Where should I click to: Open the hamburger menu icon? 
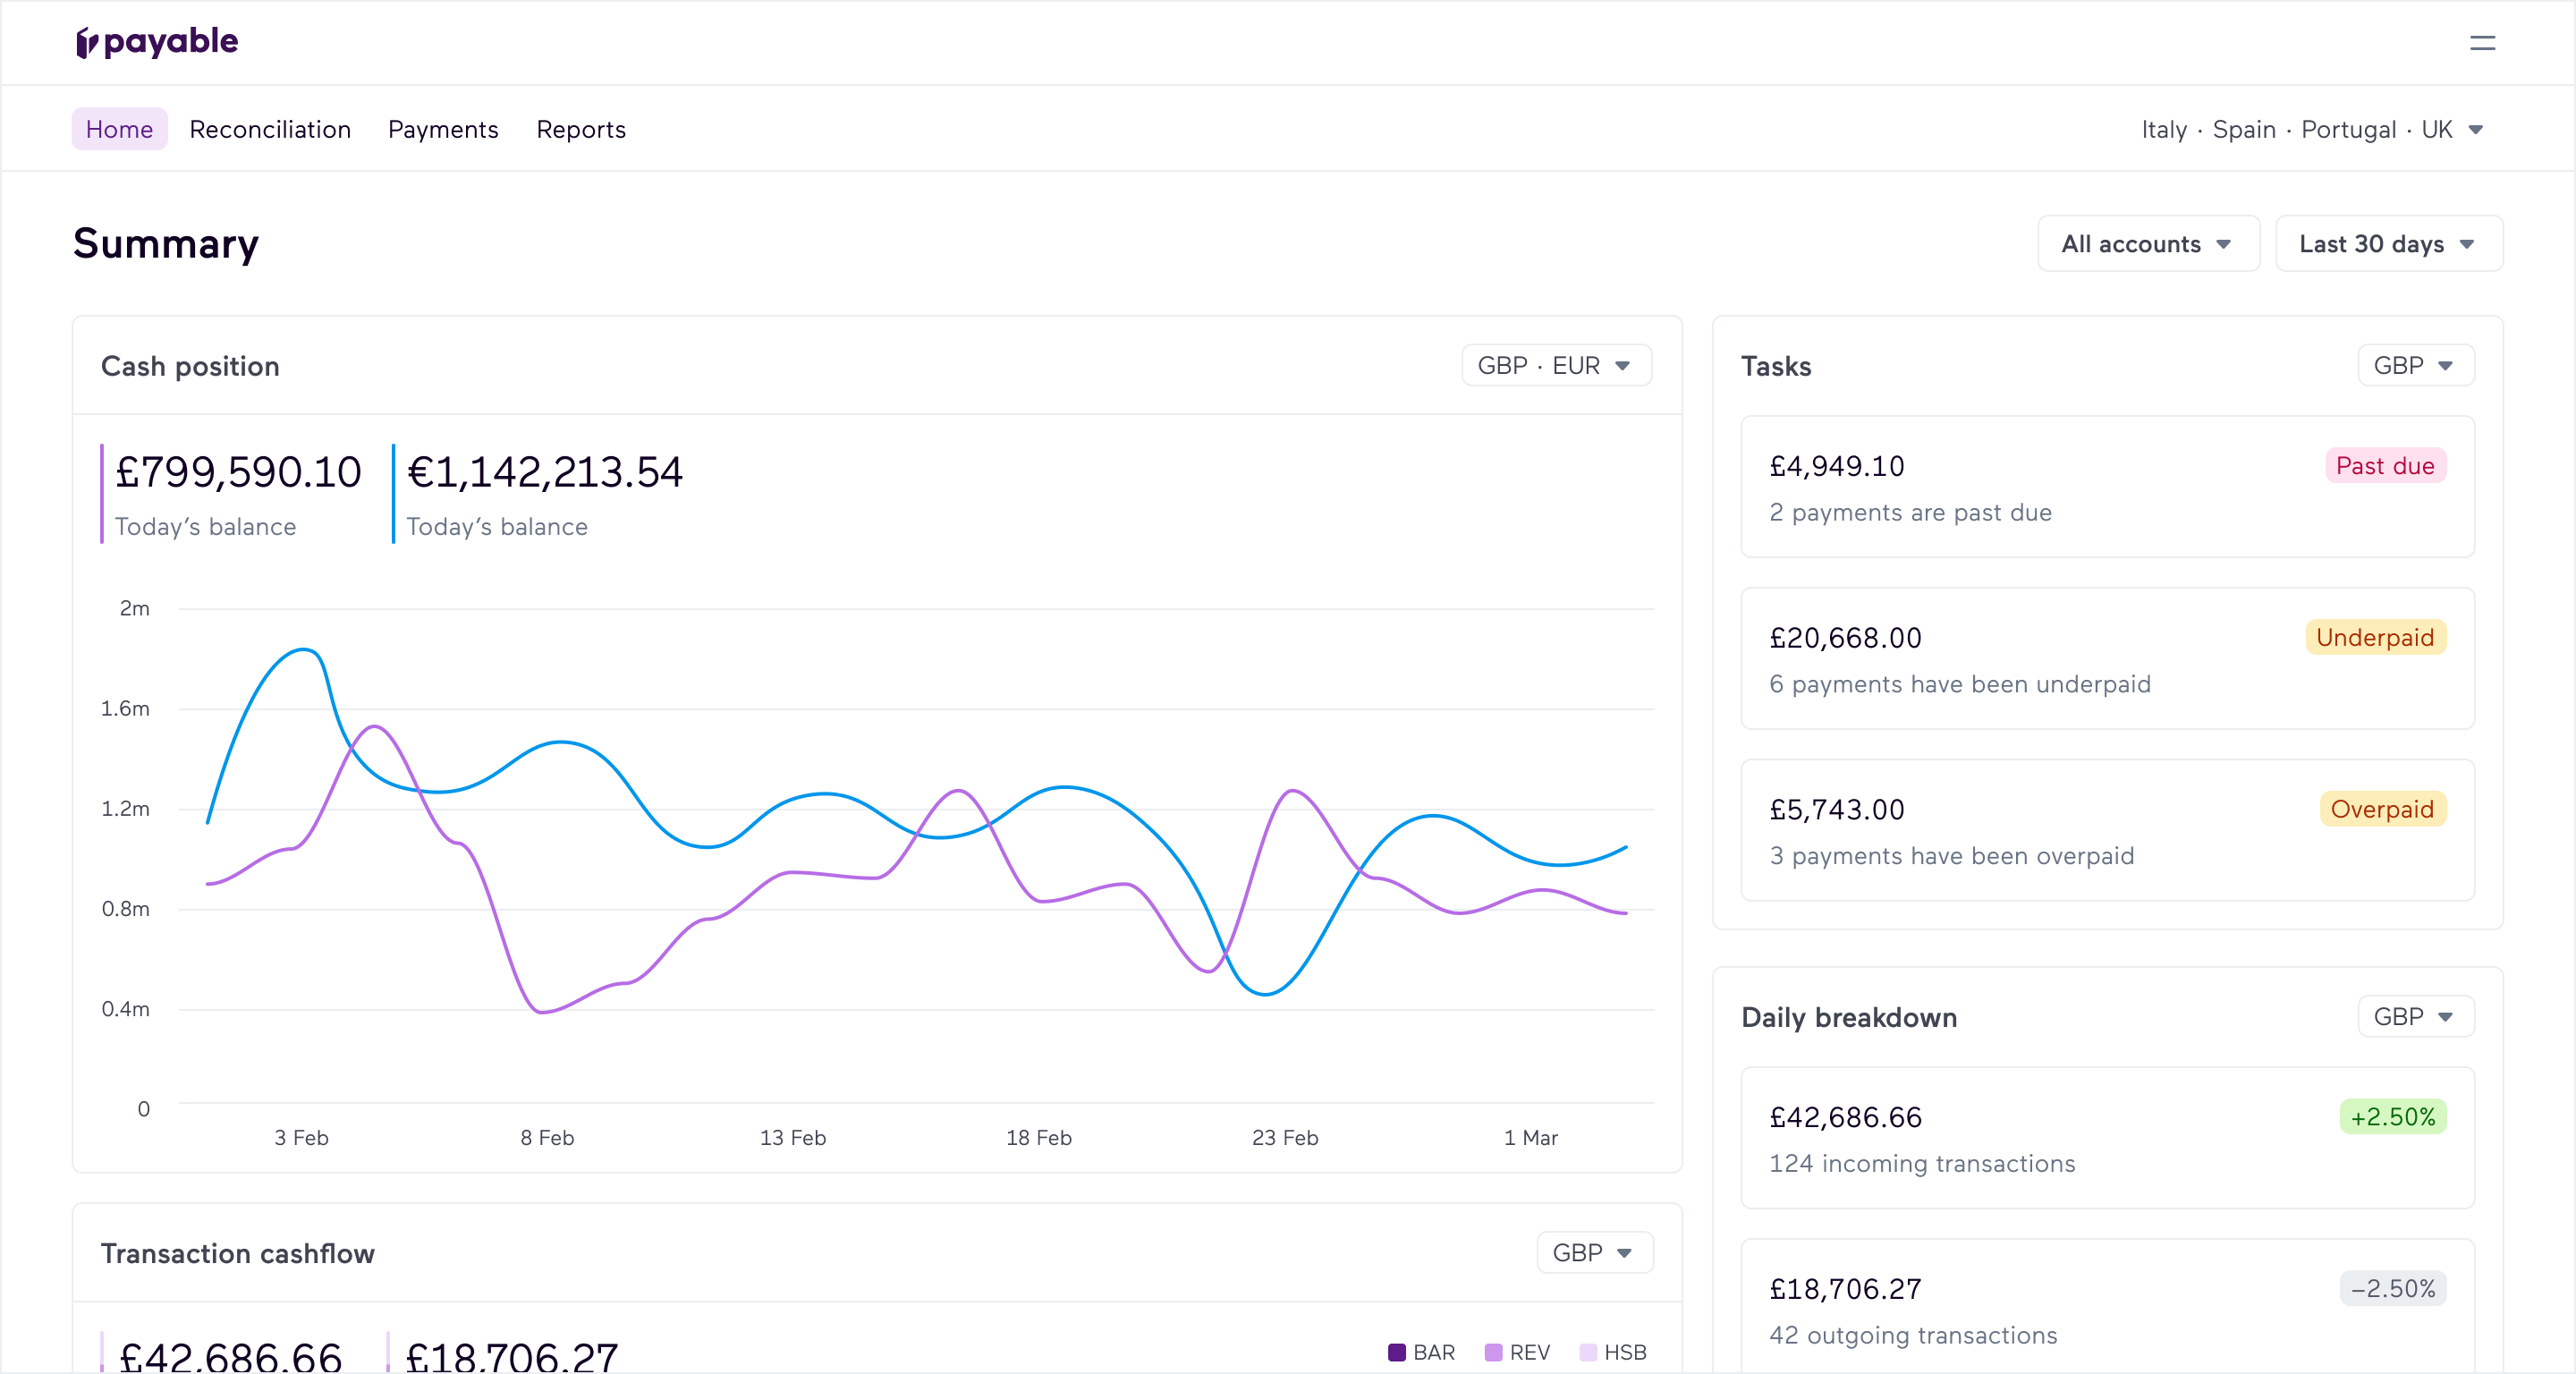2482,43
